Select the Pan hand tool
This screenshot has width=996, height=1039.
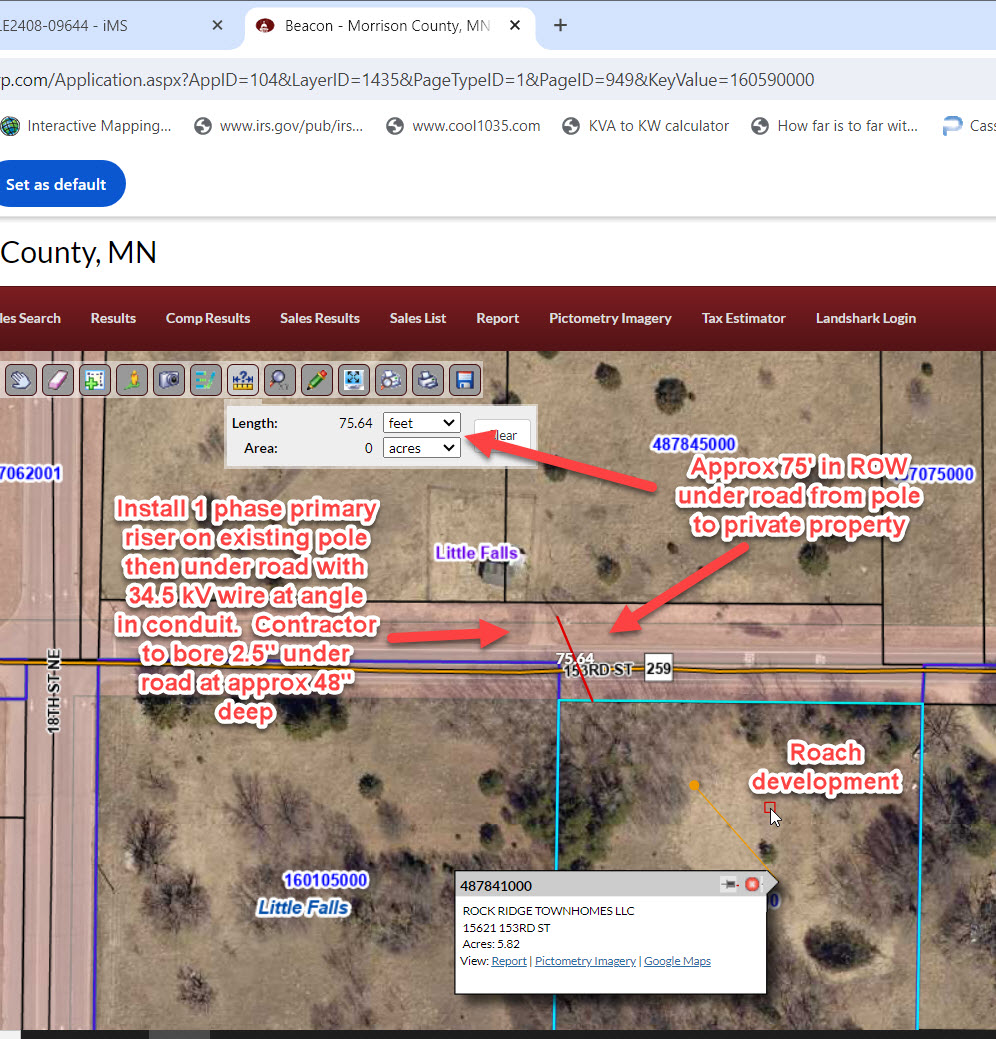pyautogui.click(x=21, y=380)
